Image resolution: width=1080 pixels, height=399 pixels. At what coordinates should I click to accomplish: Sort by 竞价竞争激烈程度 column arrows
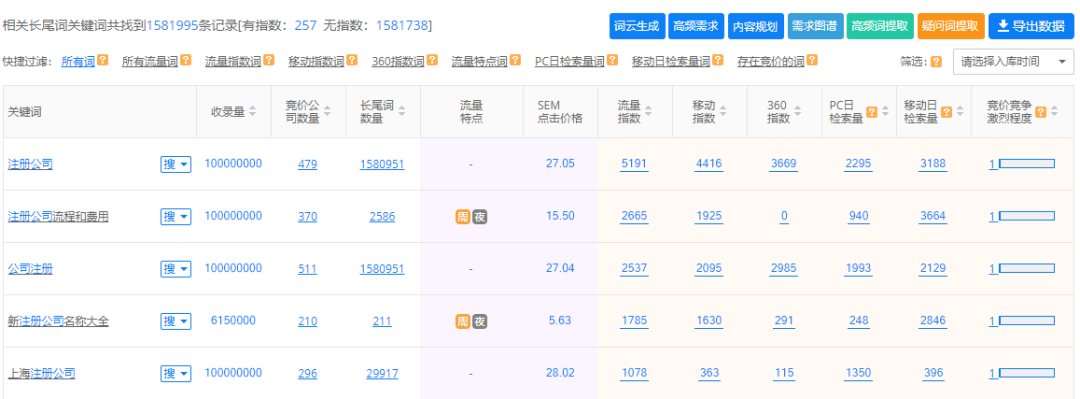click(x=1053, y=112)
